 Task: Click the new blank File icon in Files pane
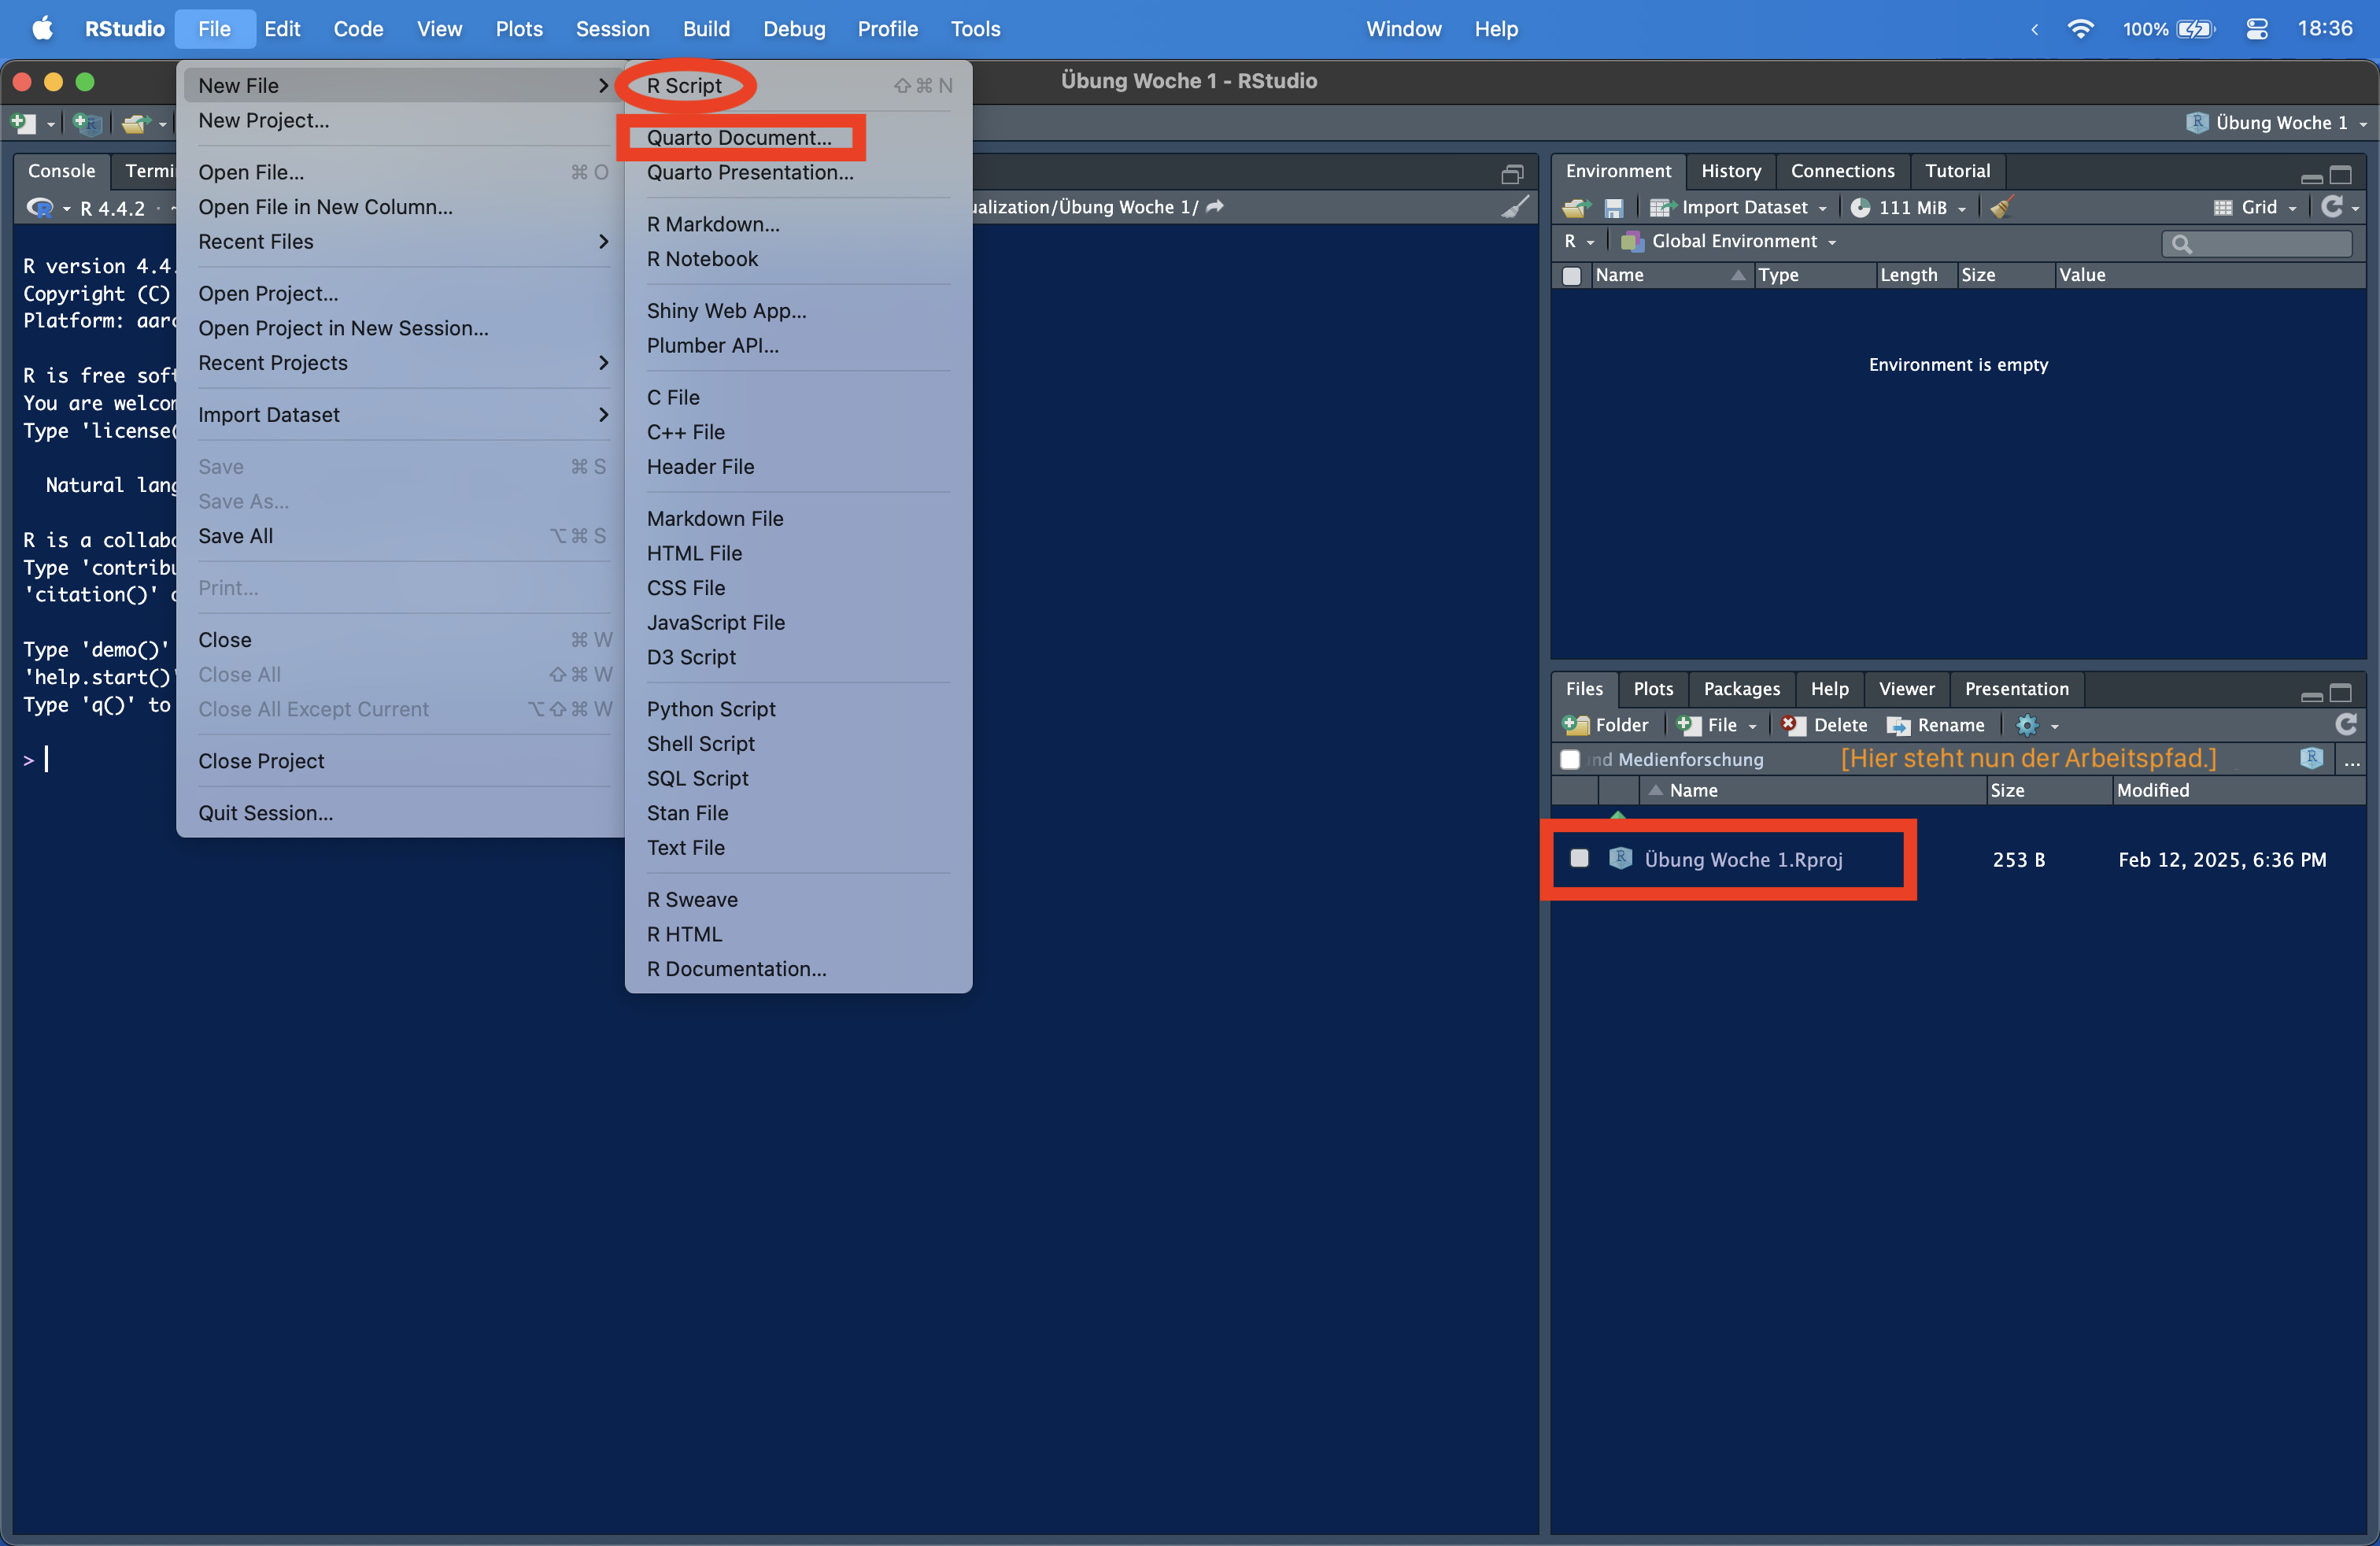[x=1689, y=725]
